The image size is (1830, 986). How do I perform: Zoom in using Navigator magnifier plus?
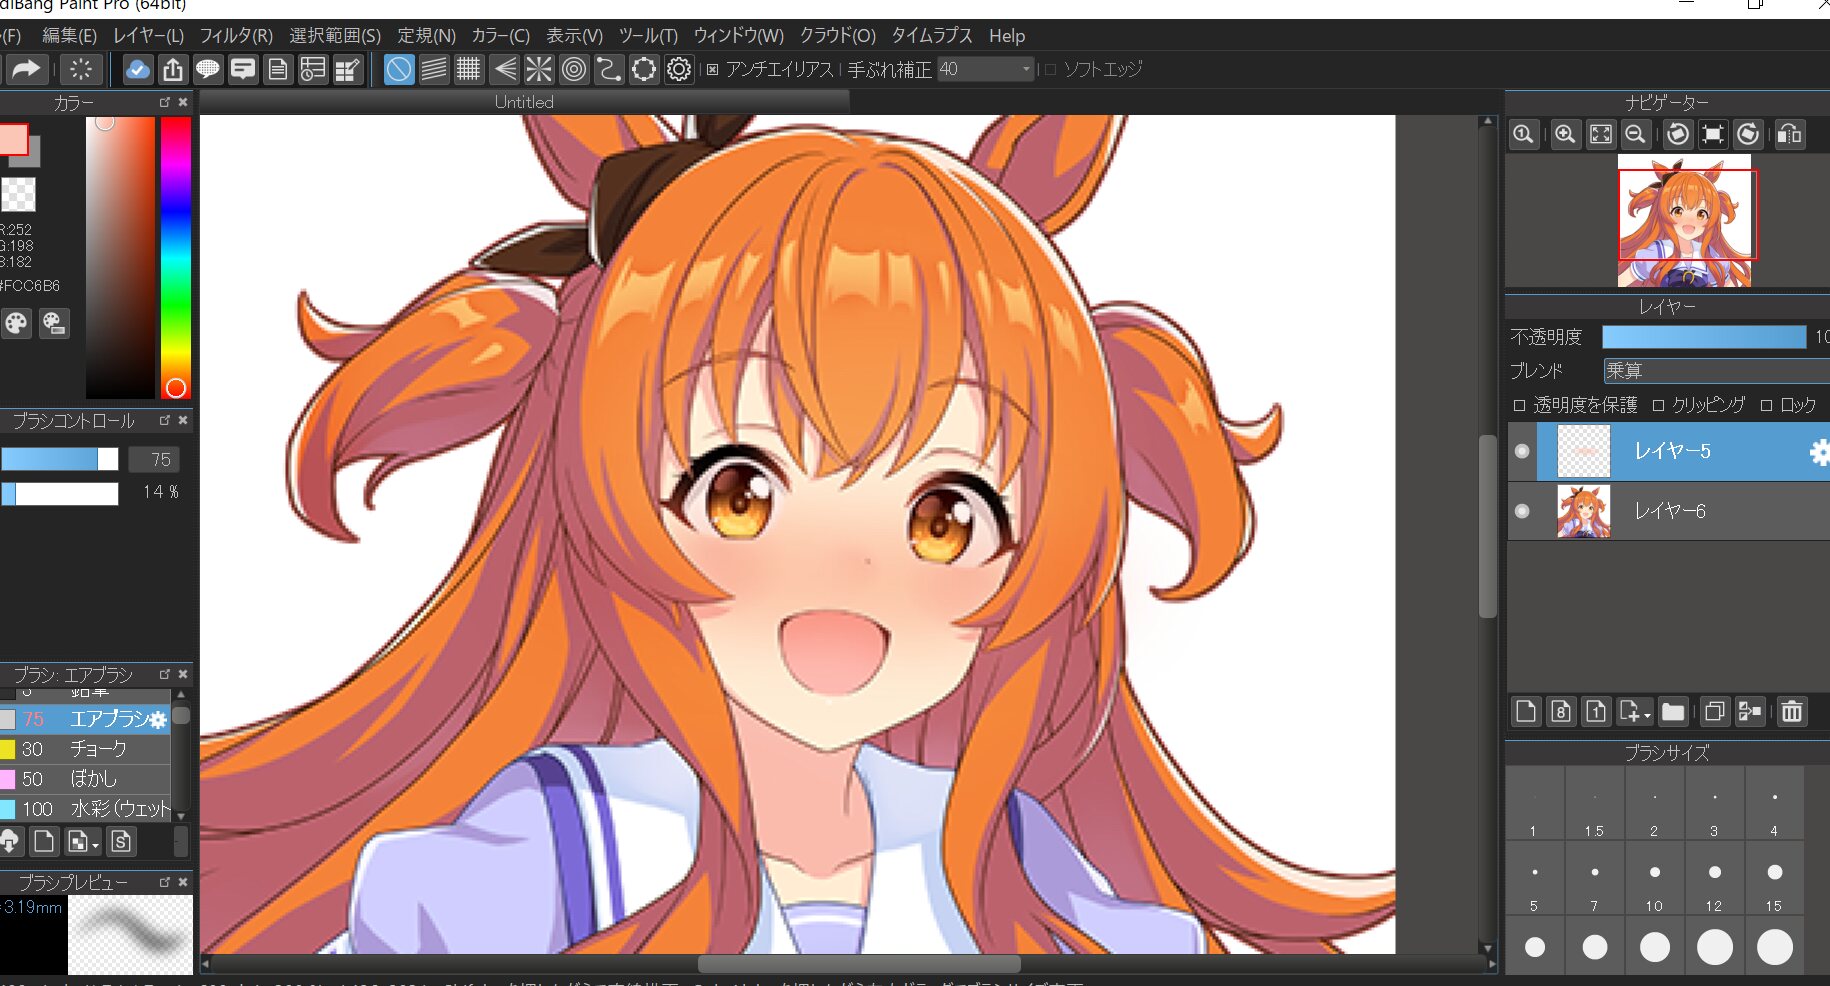(1565, 134)
